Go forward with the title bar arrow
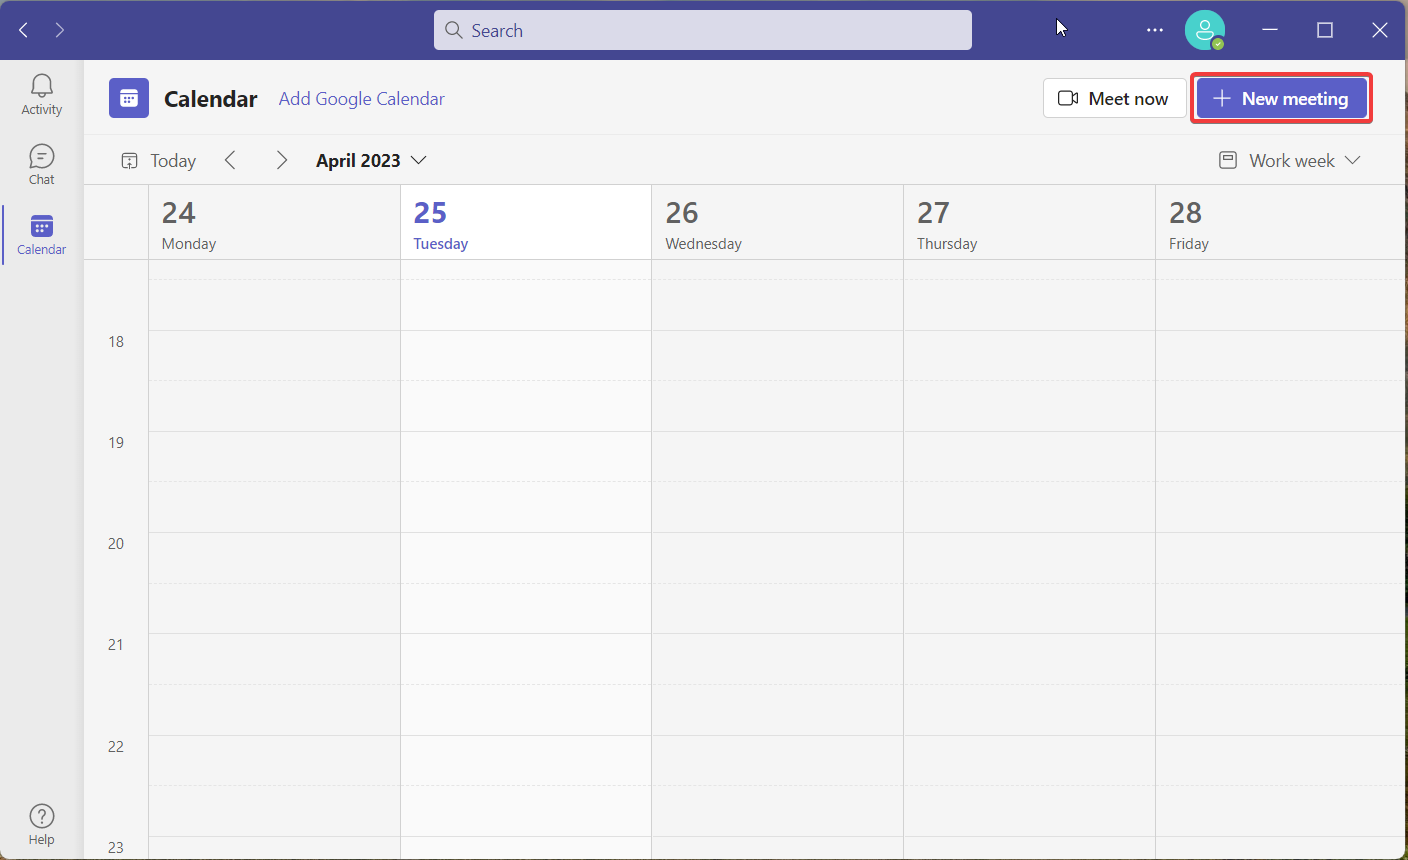The width and height of the screenshot is (1408, 860). (x=60, y=30)
